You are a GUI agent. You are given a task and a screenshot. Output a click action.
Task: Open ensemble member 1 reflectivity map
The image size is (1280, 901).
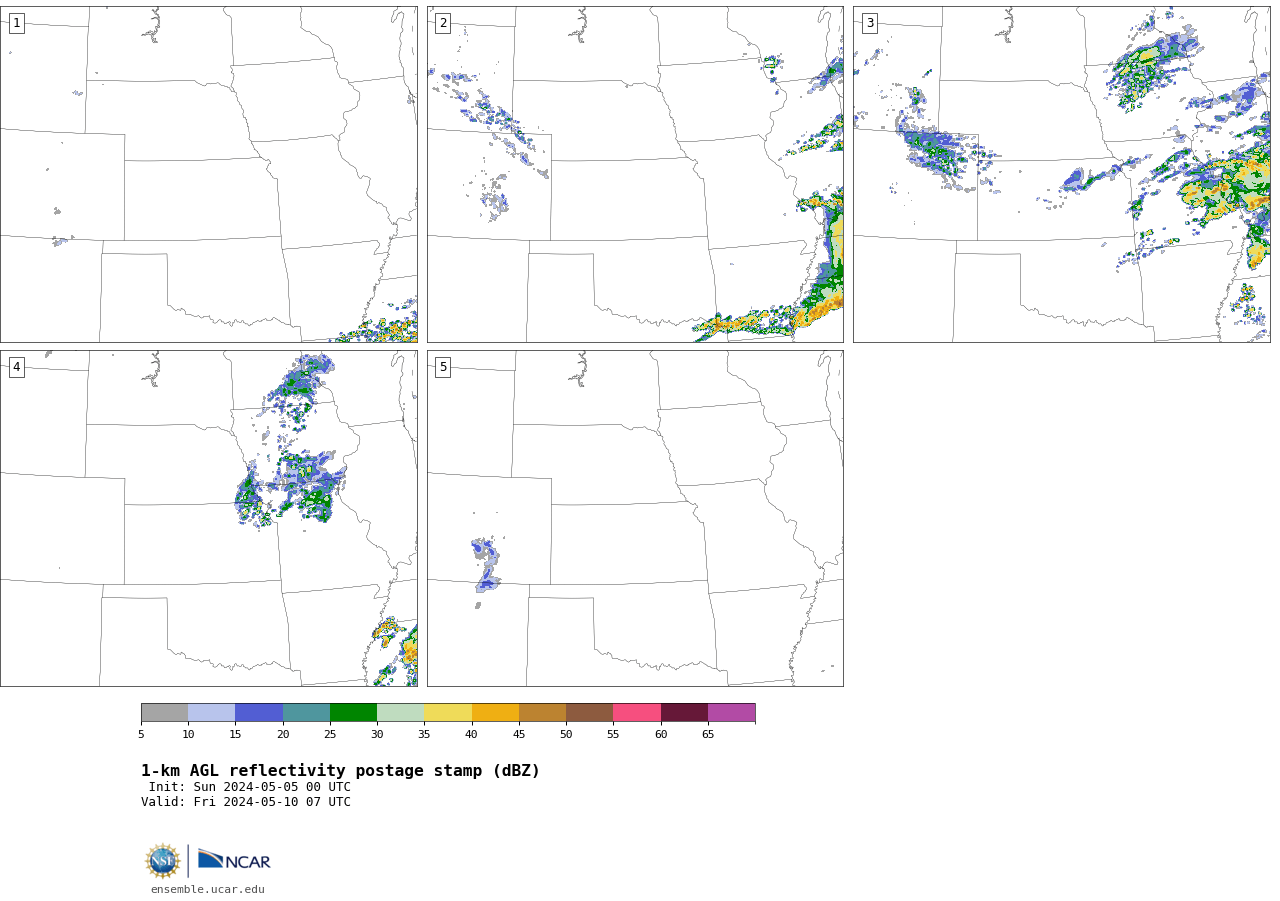coord(209,174)
